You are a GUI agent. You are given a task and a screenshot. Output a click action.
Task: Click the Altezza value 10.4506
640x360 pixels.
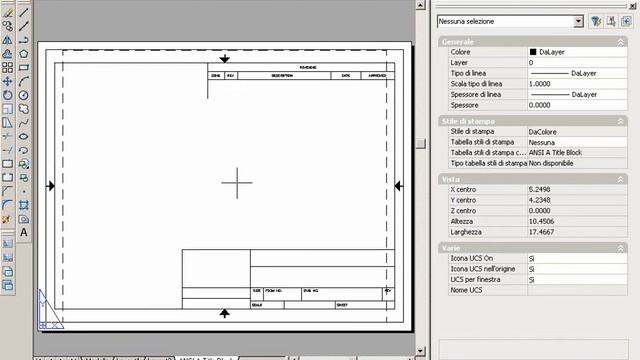point(577,222)
